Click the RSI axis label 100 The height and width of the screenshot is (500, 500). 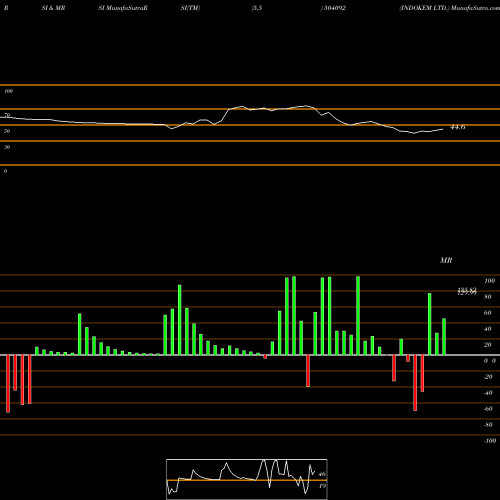[x=8, y=91]
